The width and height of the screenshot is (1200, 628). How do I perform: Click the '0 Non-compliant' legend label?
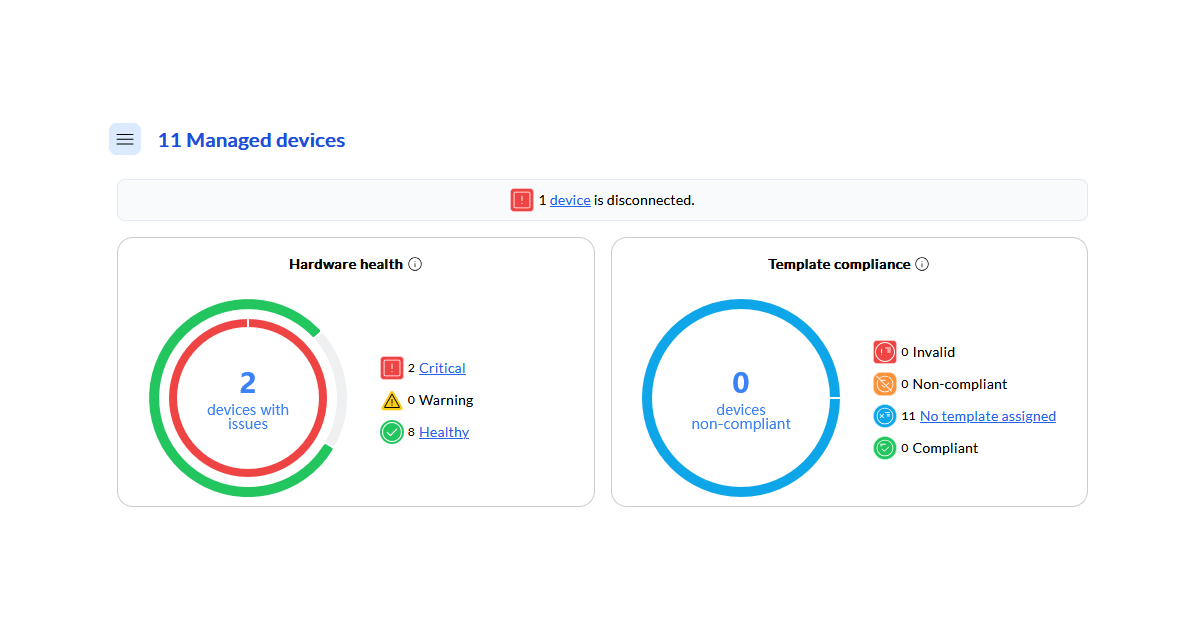coord(954,384)
